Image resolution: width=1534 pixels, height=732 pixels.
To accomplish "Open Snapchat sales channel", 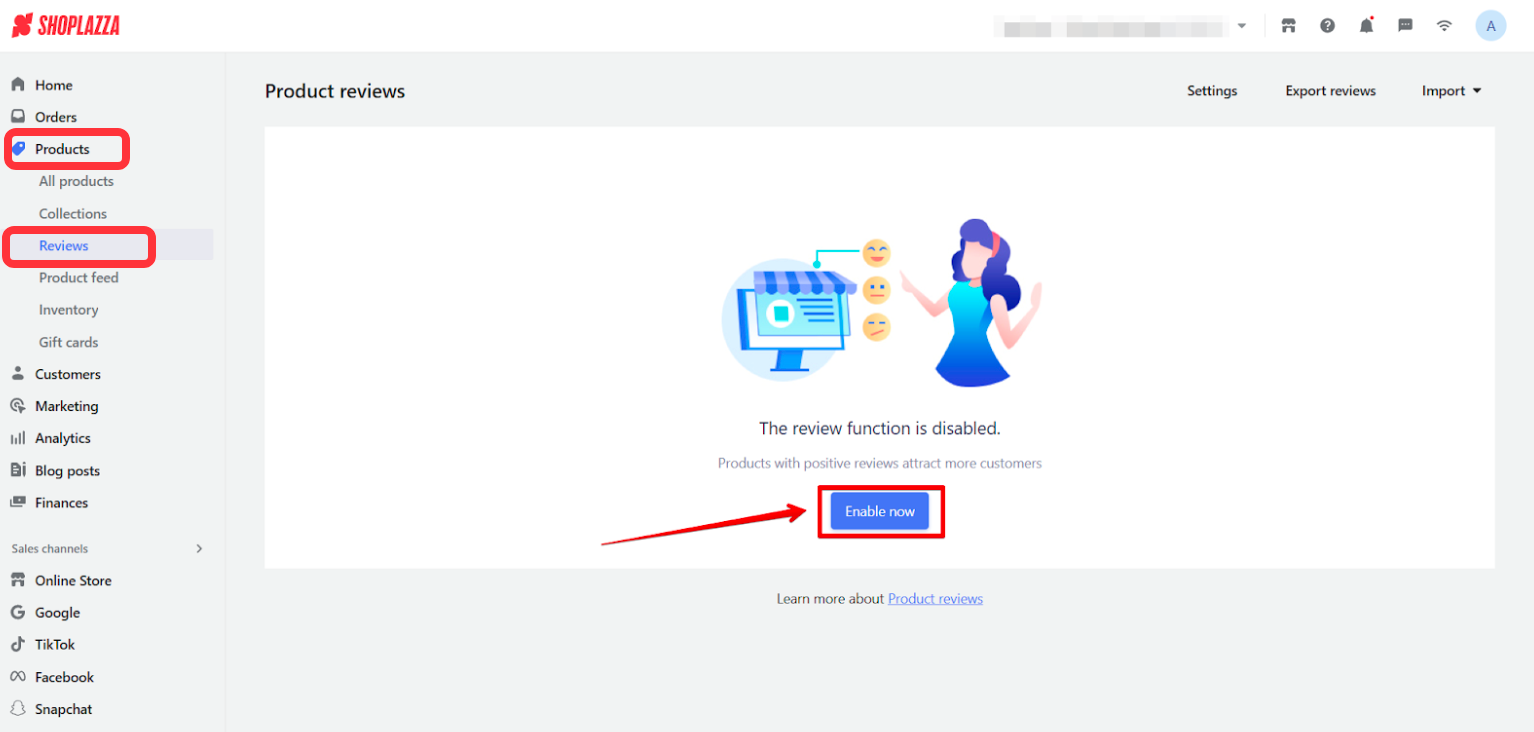I will click(x=63, y=709).
